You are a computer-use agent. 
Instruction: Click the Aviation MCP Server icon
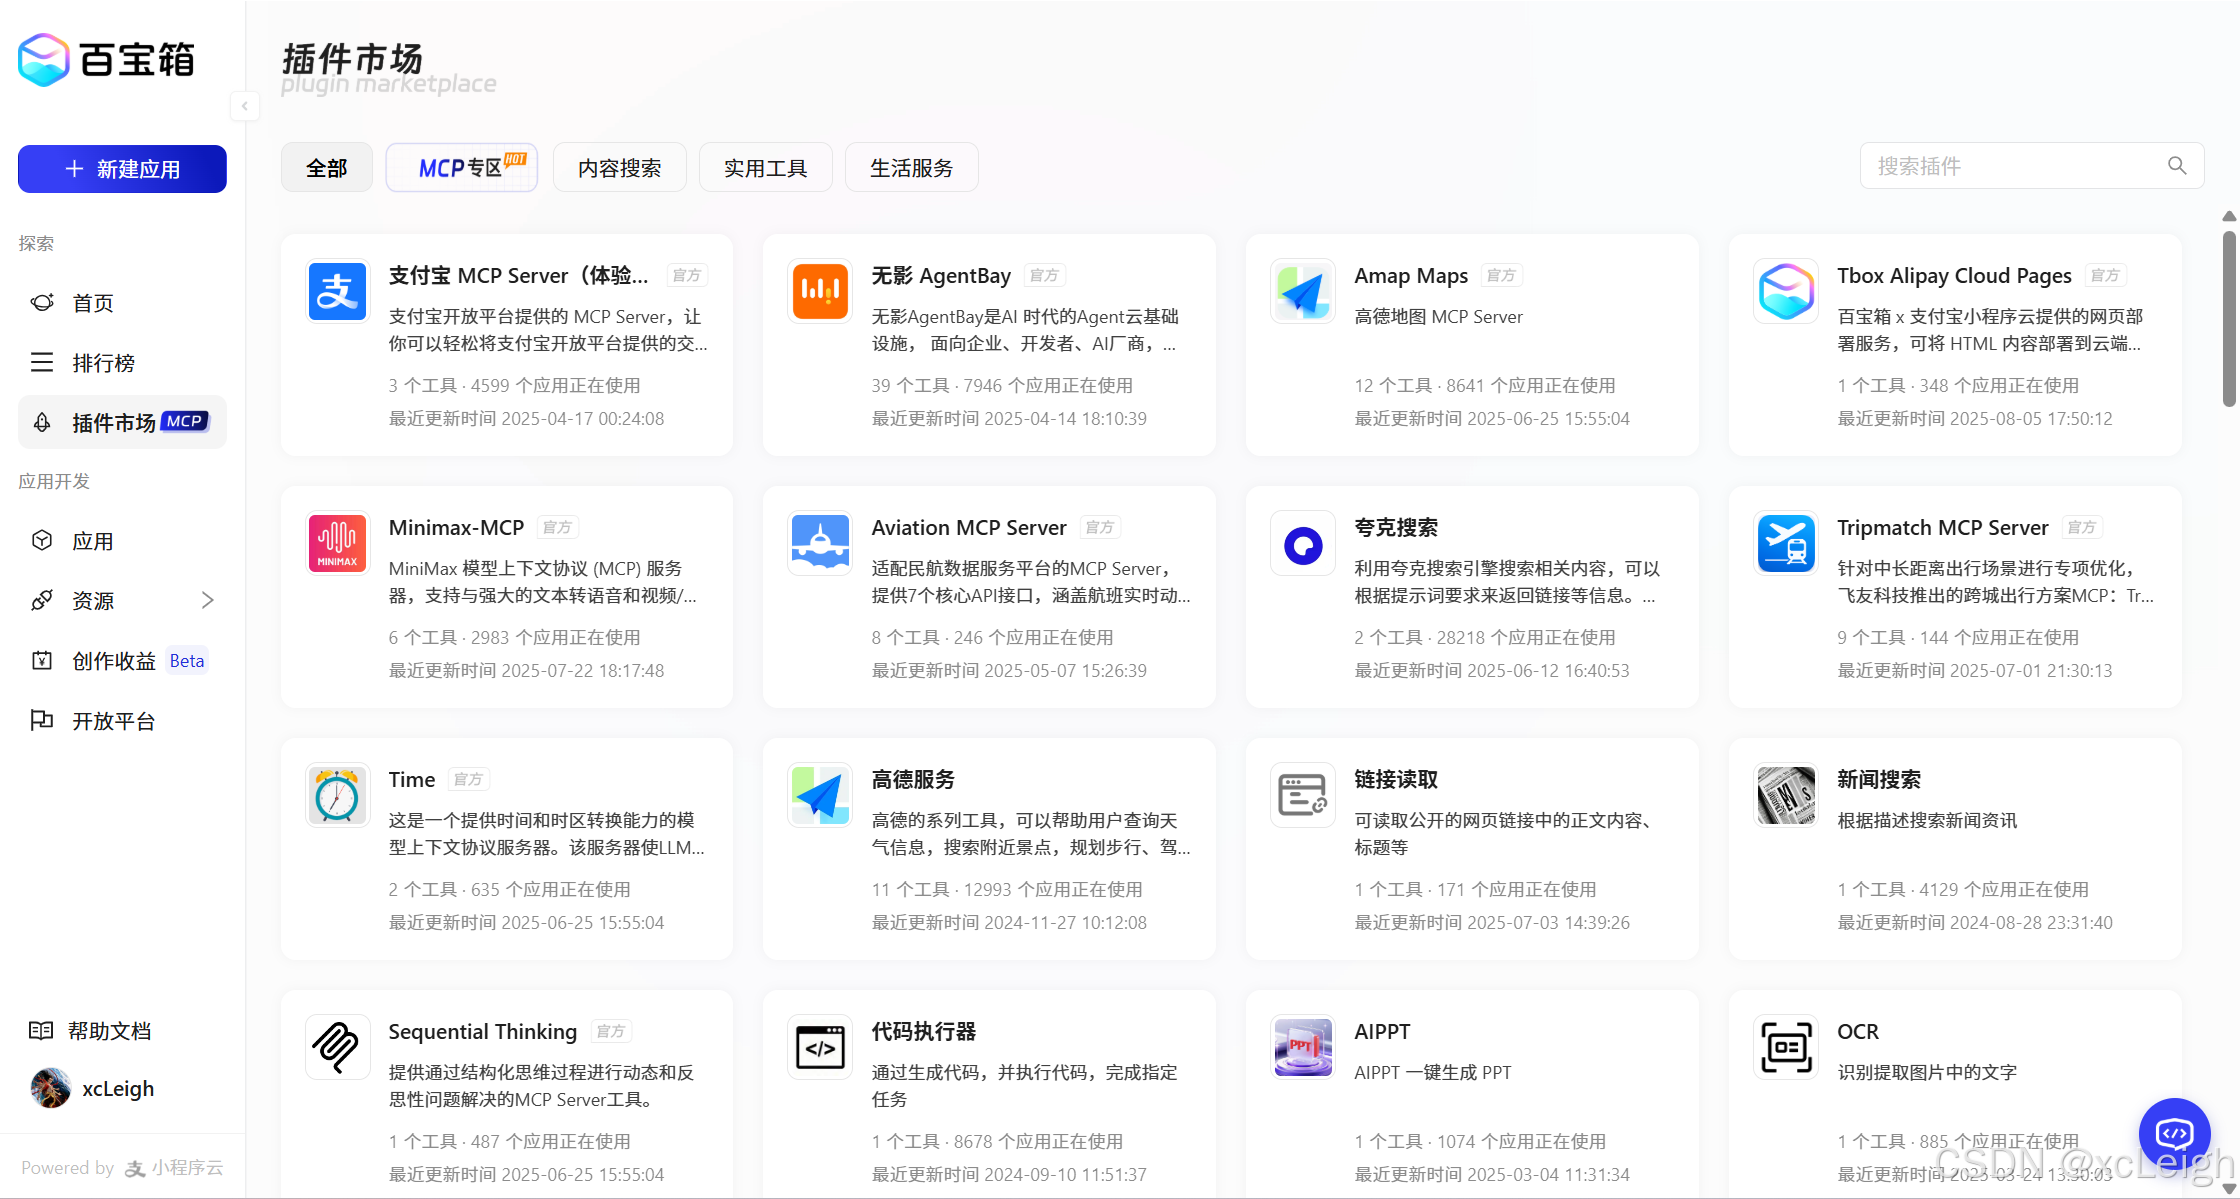point(820,544)
